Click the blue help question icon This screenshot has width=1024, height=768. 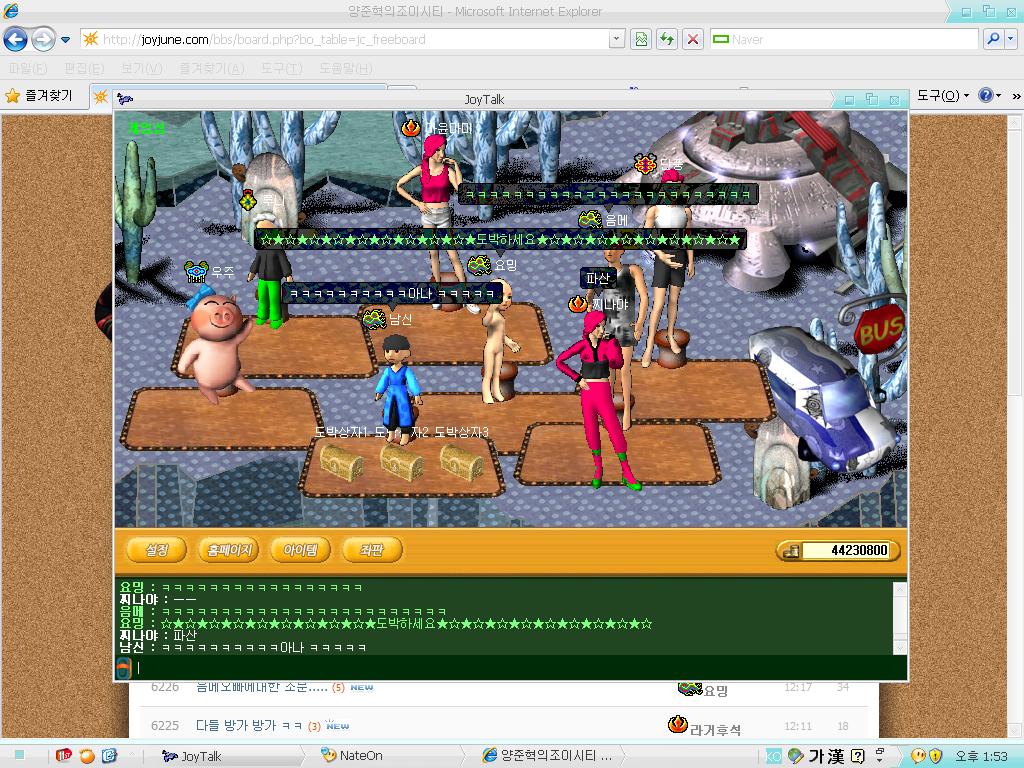coord(984,95)
